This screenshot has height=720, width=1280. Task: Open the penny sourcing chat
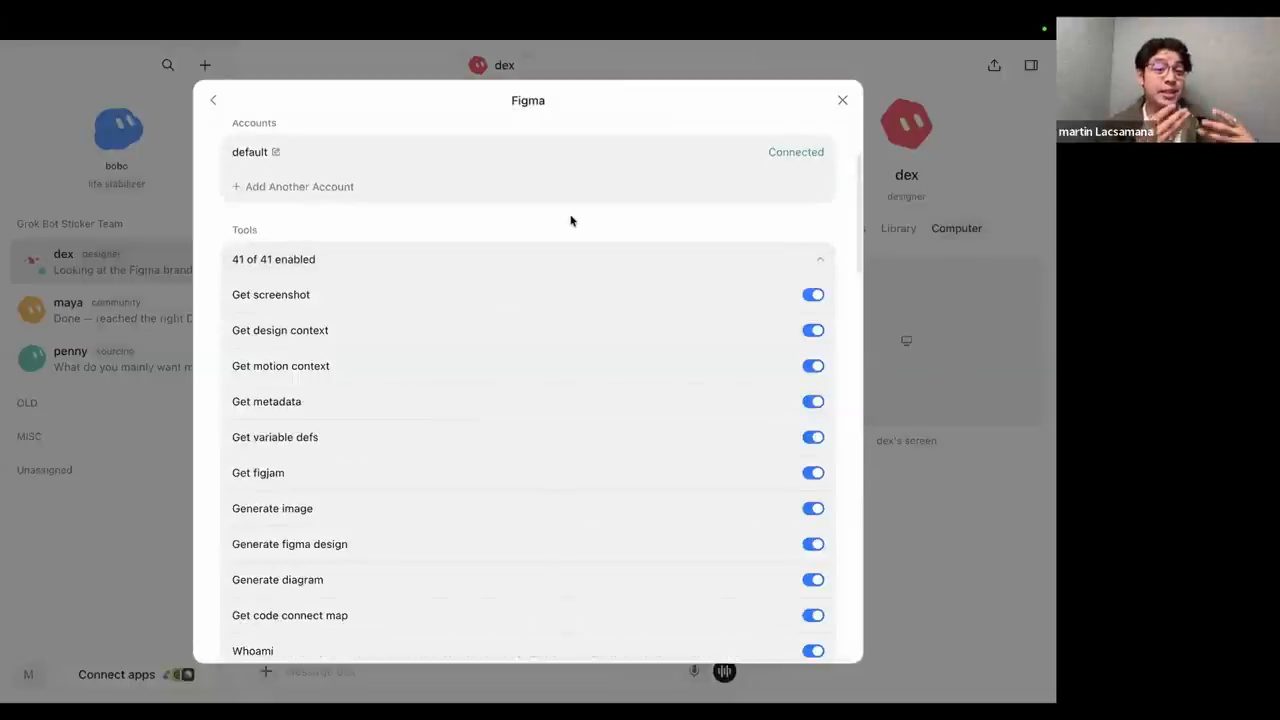point(104,359)
